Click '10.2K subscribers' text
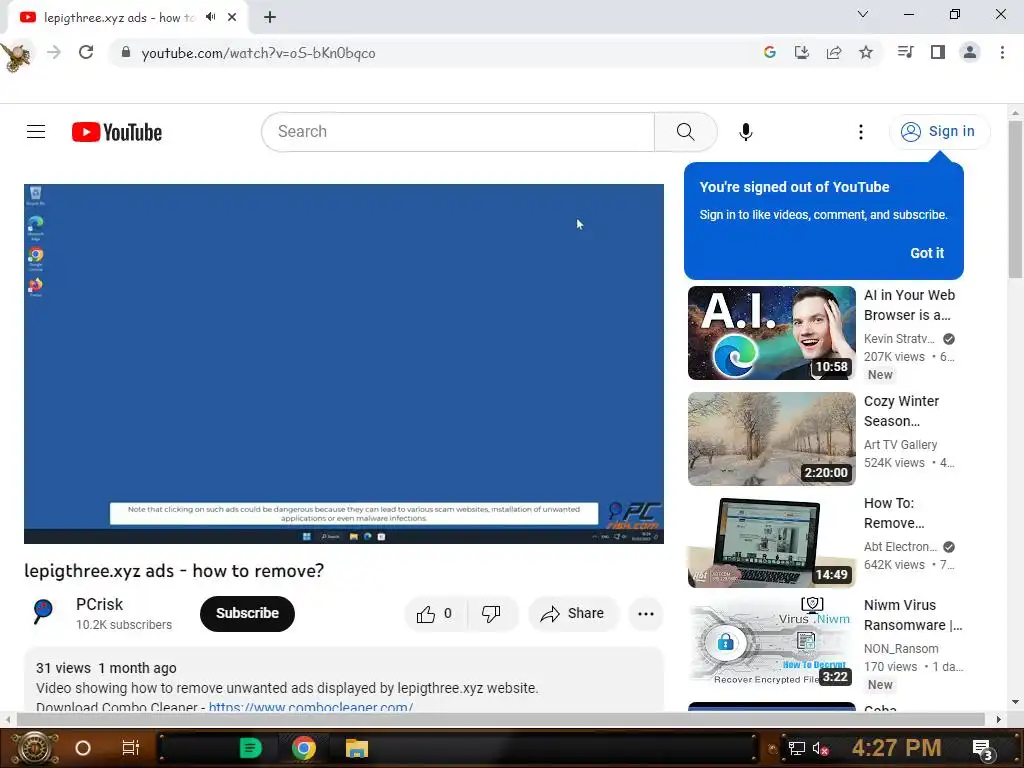1024x768 pixels. [123, 625]
